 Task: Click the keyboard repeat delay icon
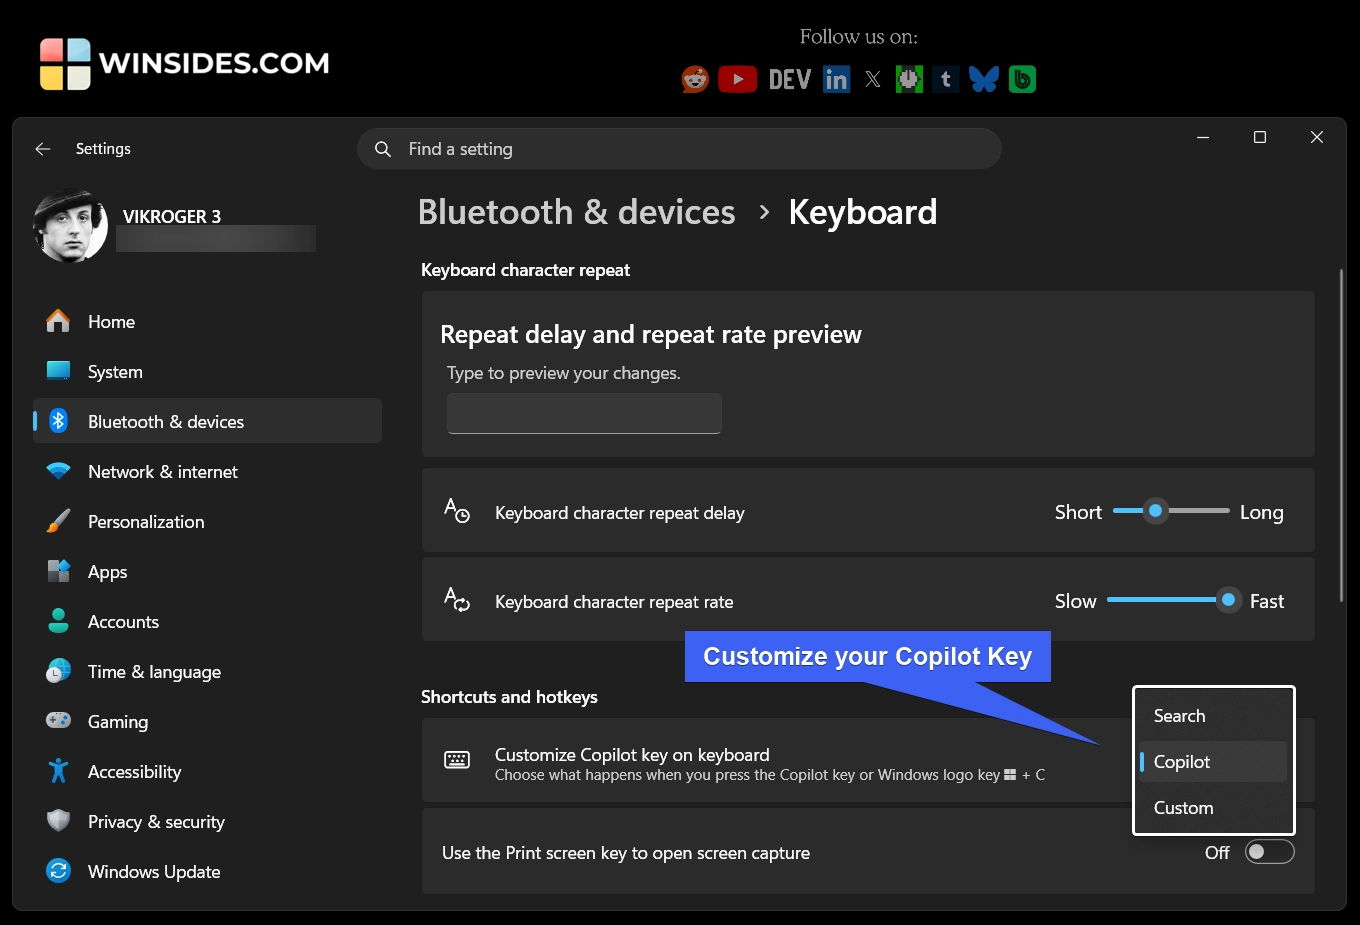point(456,511)
